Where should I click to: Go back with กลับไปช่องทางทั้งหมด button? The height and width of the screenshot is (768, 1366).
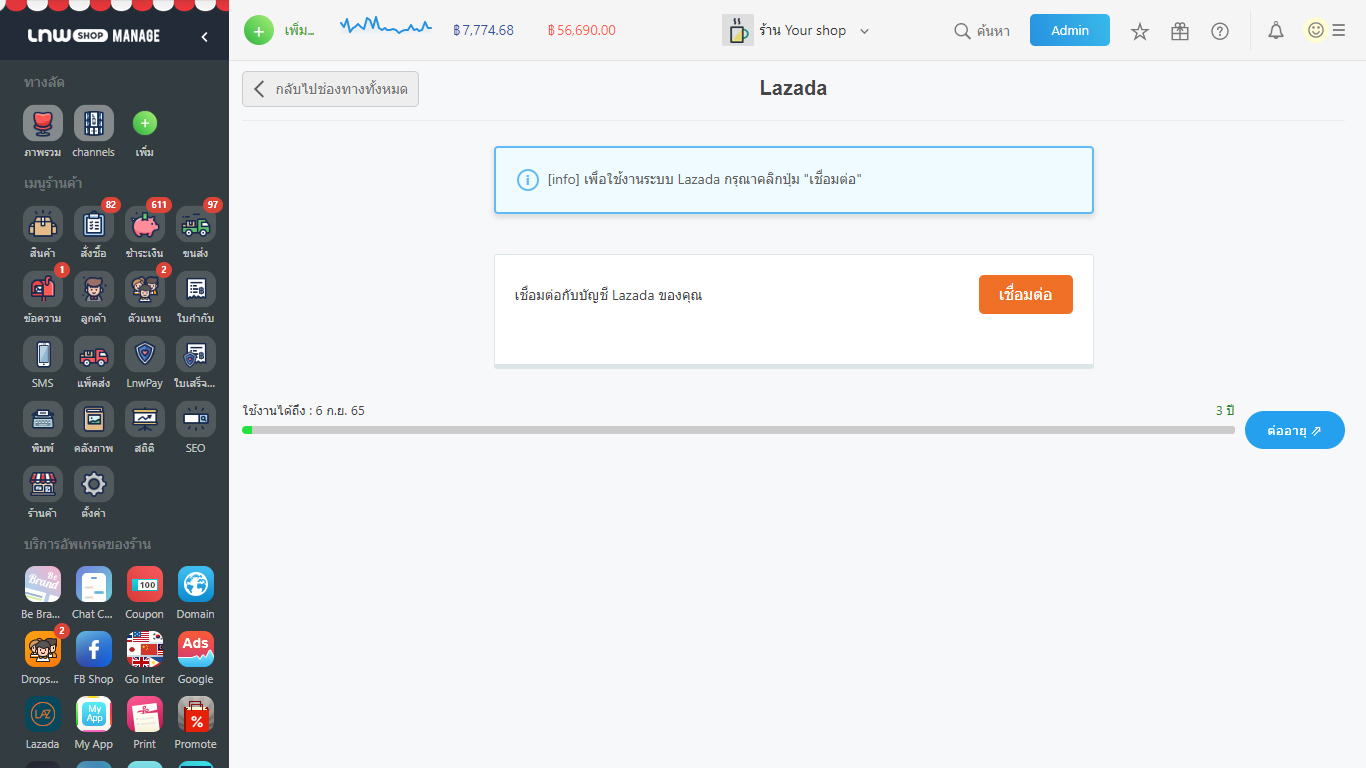pos(330,89)
